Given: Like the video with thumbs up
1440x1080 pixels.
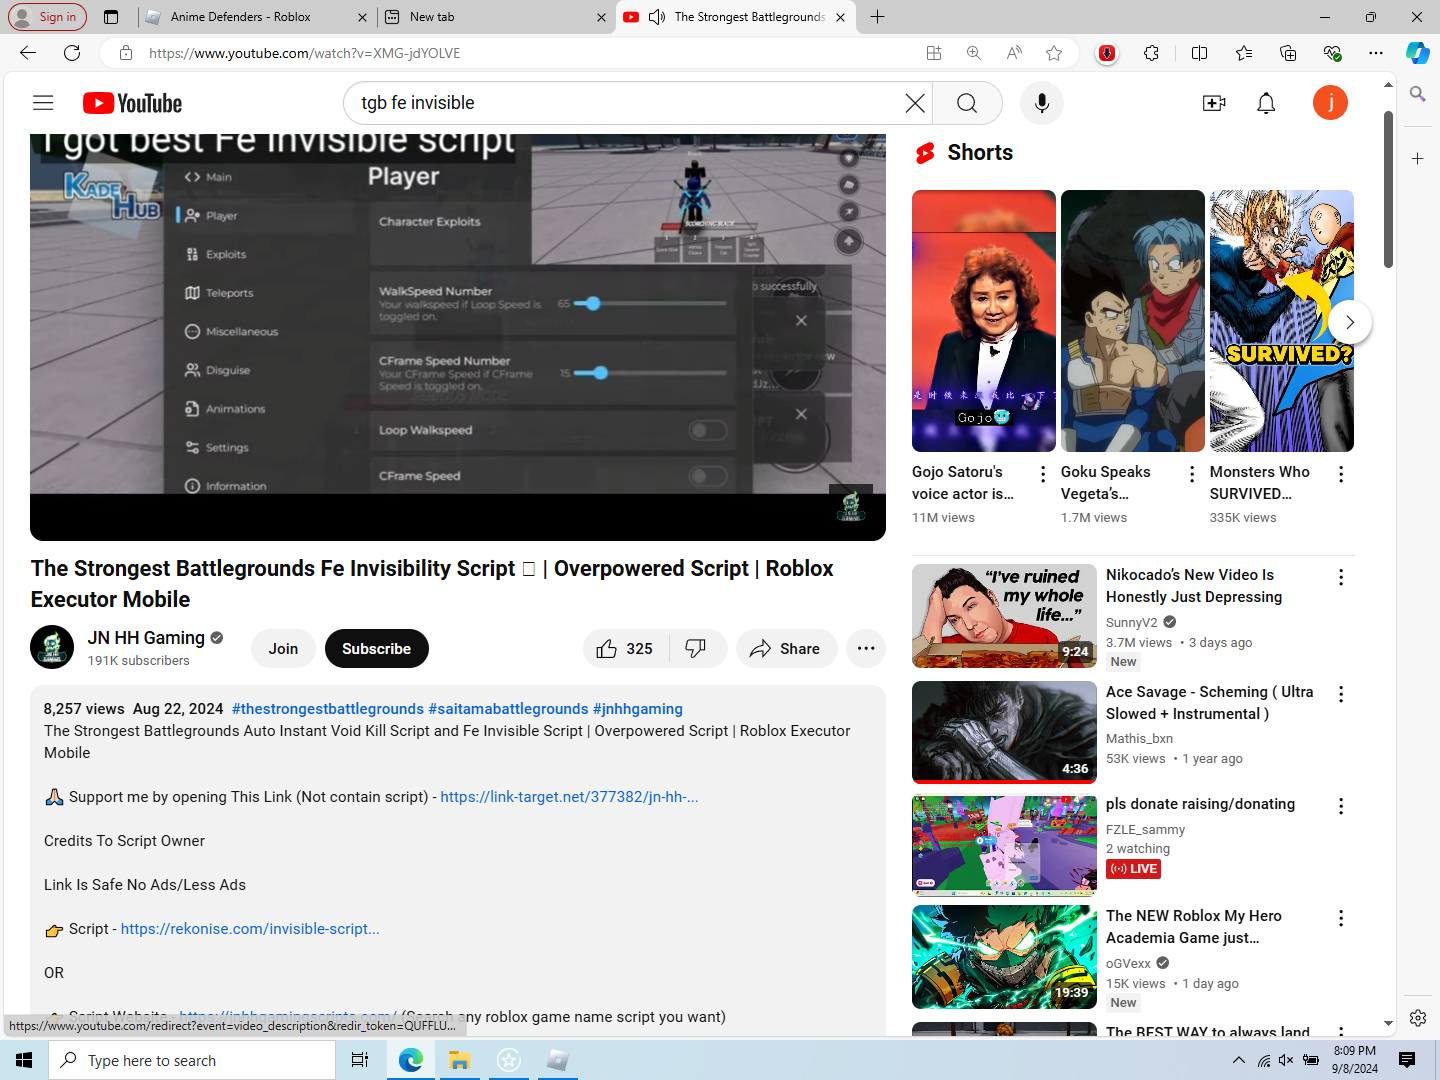Looking at the screenshot, I should point(626,649).
